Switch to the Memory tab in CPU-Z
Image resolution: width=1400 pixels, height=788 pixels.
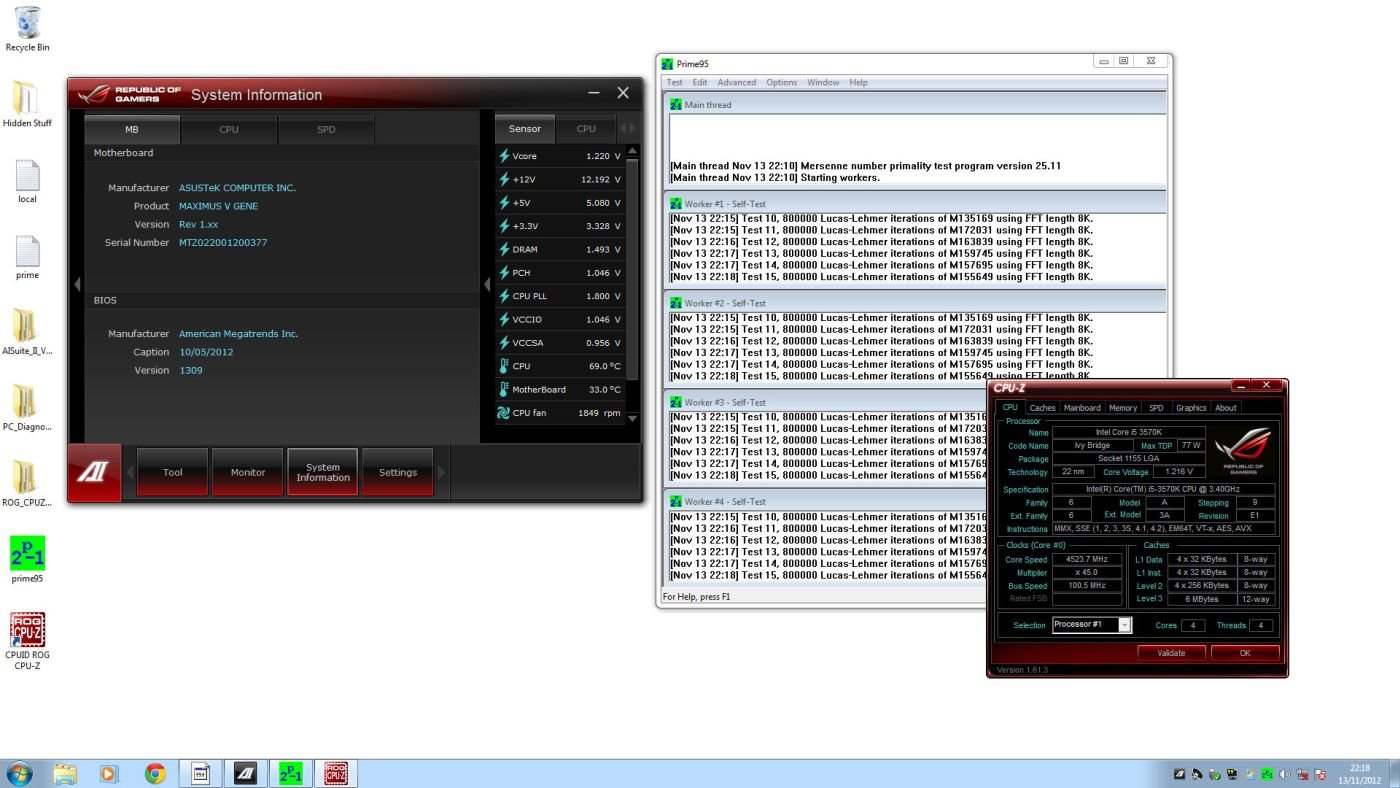click(x=1123, y=407)
